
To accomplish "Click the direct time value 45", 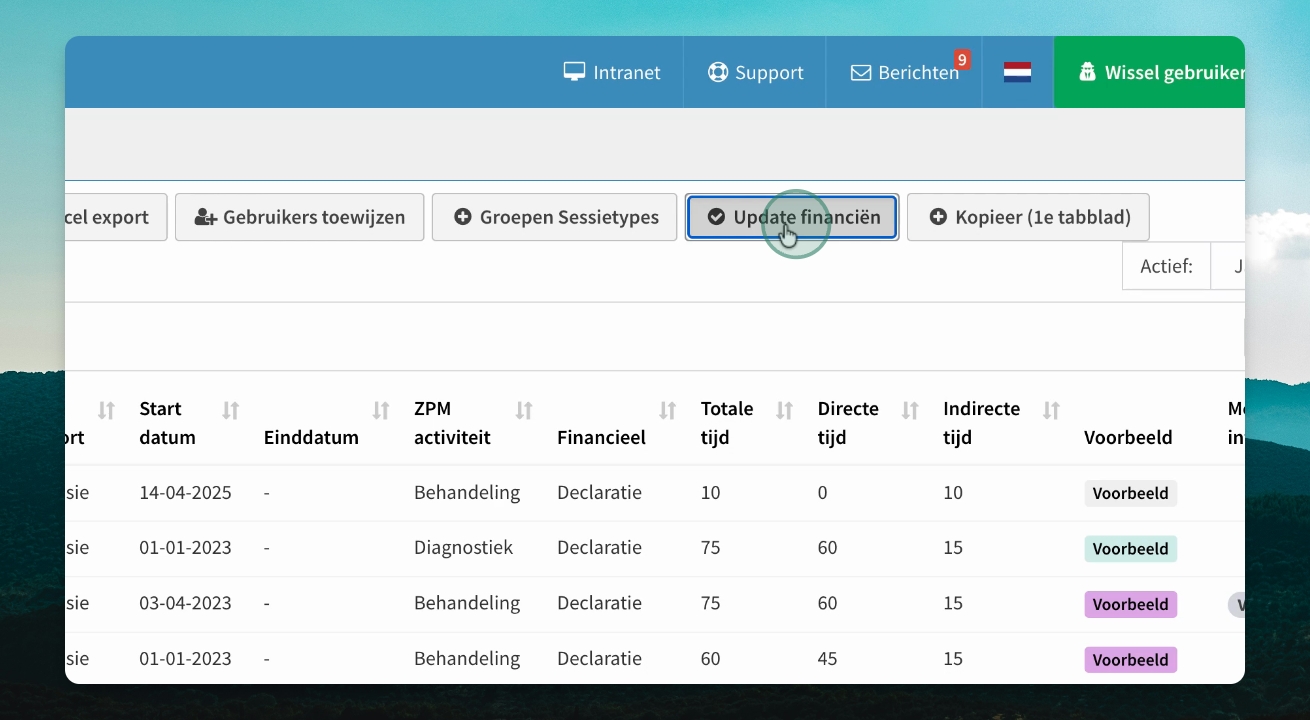I will click(x=827, y=659).
